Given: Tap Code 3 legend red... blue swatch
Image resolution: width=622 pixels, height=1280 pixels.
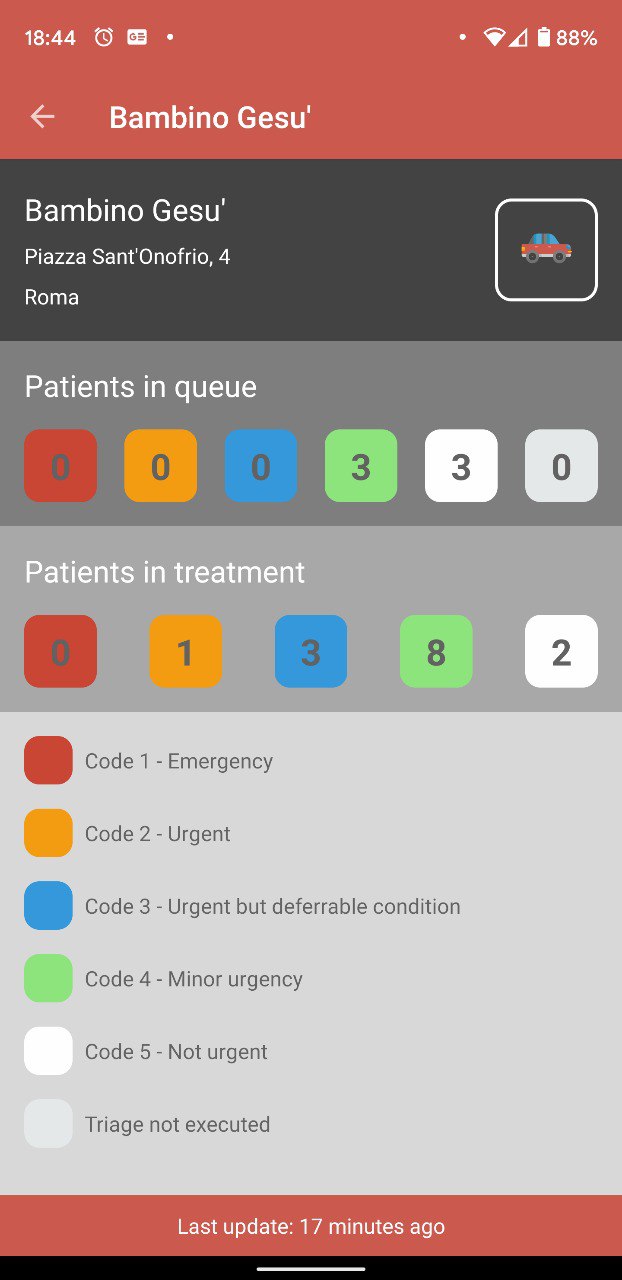Looking at the screenshot, I should tap(48, 906).
